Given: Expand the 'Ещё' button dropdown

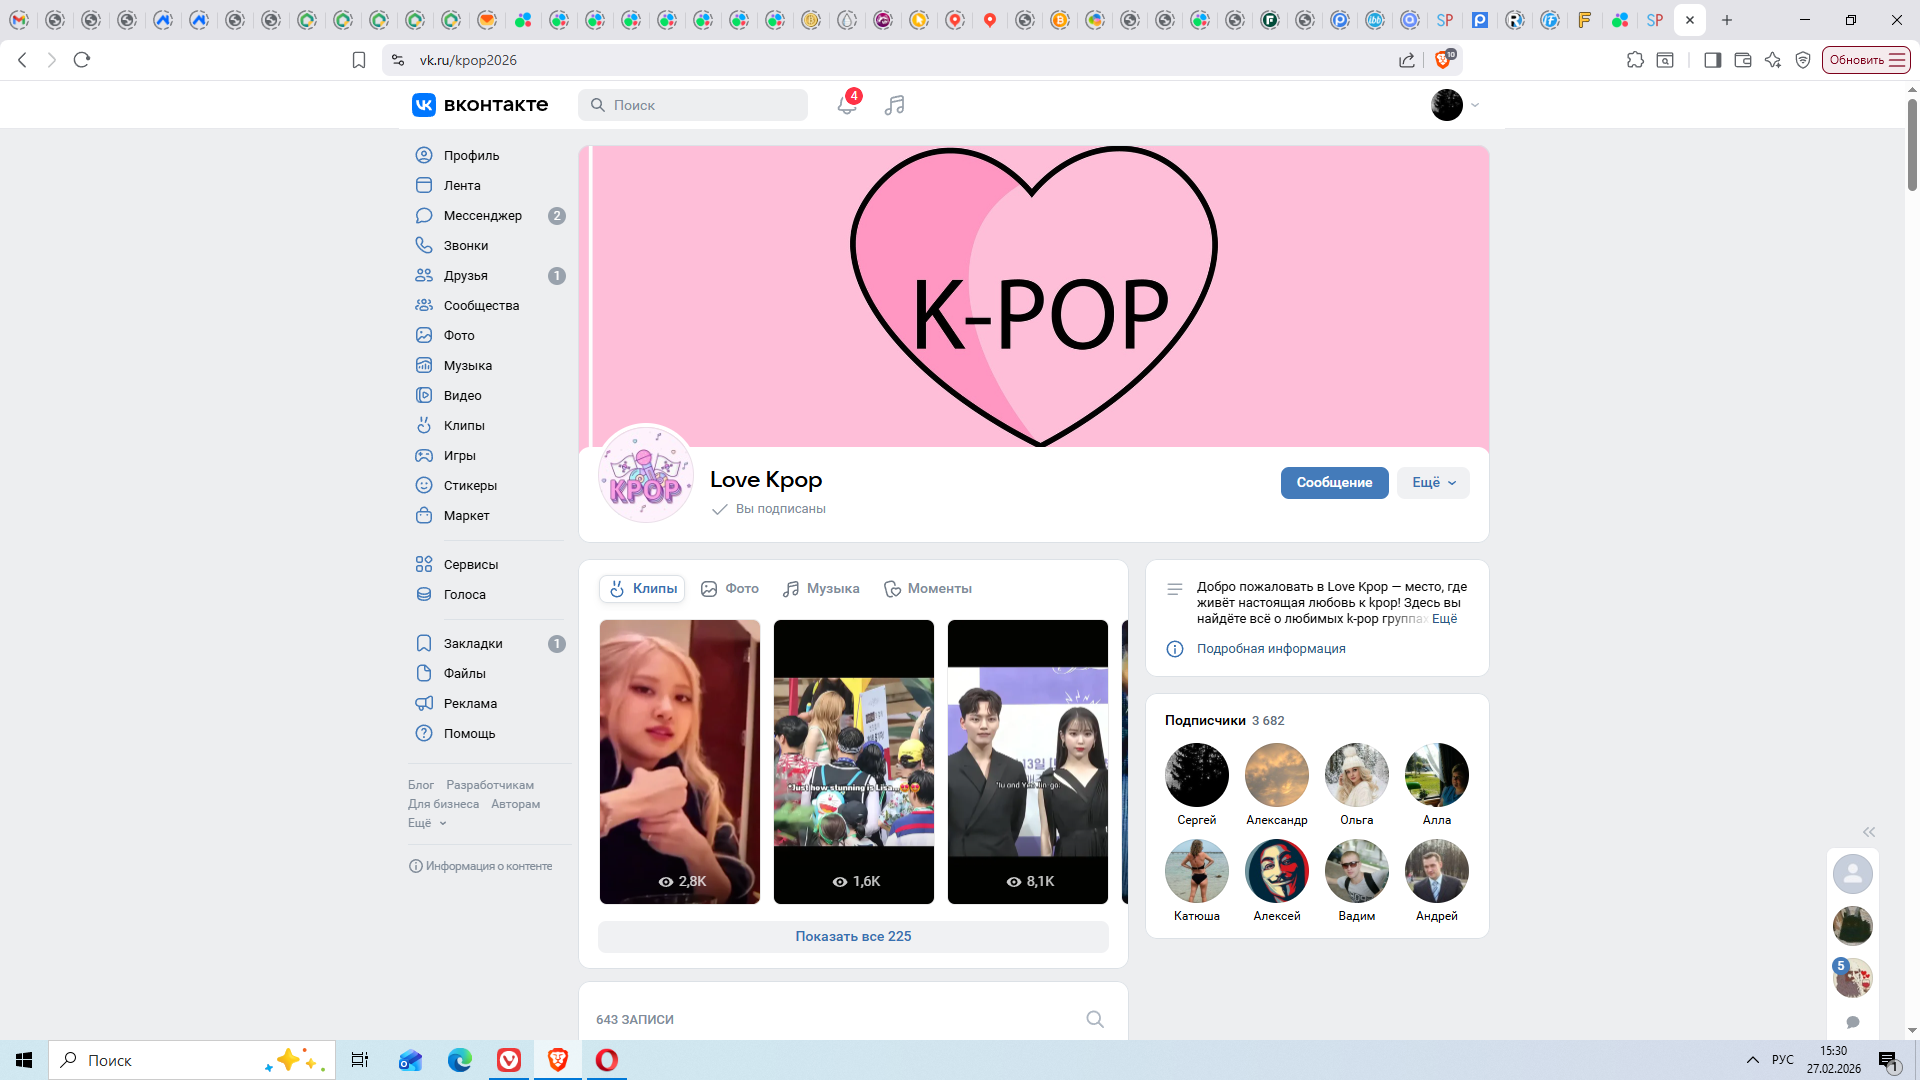Looking at the screenshot, I should pyautogui.click(x=1433, y=483).
